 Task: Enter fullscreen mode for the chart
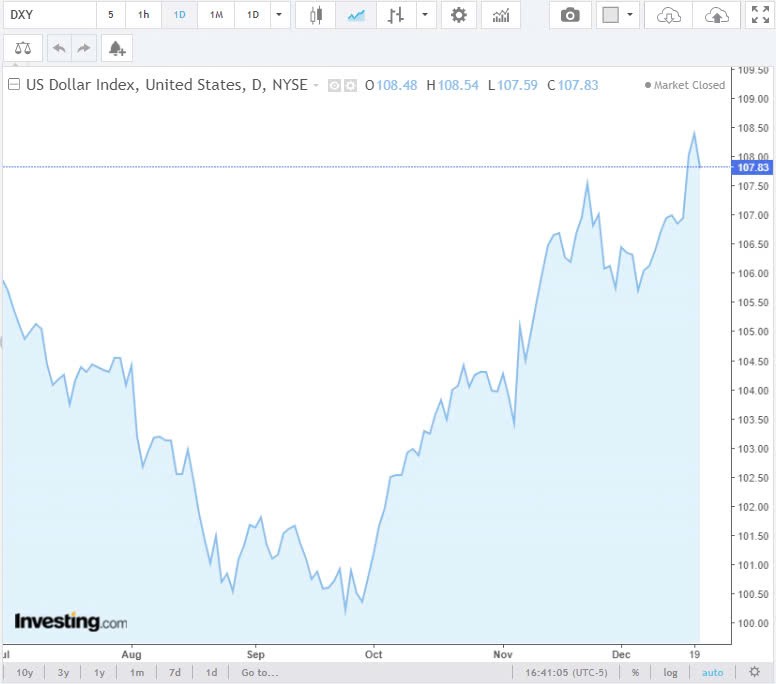pyautogui.click(x=760, y=15)
